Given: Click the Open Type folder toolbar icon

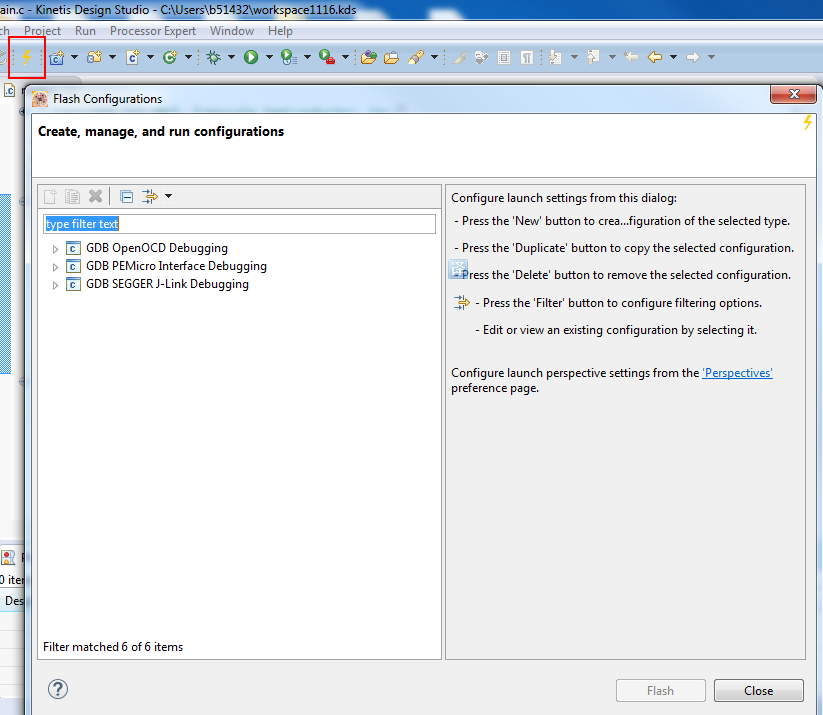Looking at the screenshot, I should tap(369, 57).
